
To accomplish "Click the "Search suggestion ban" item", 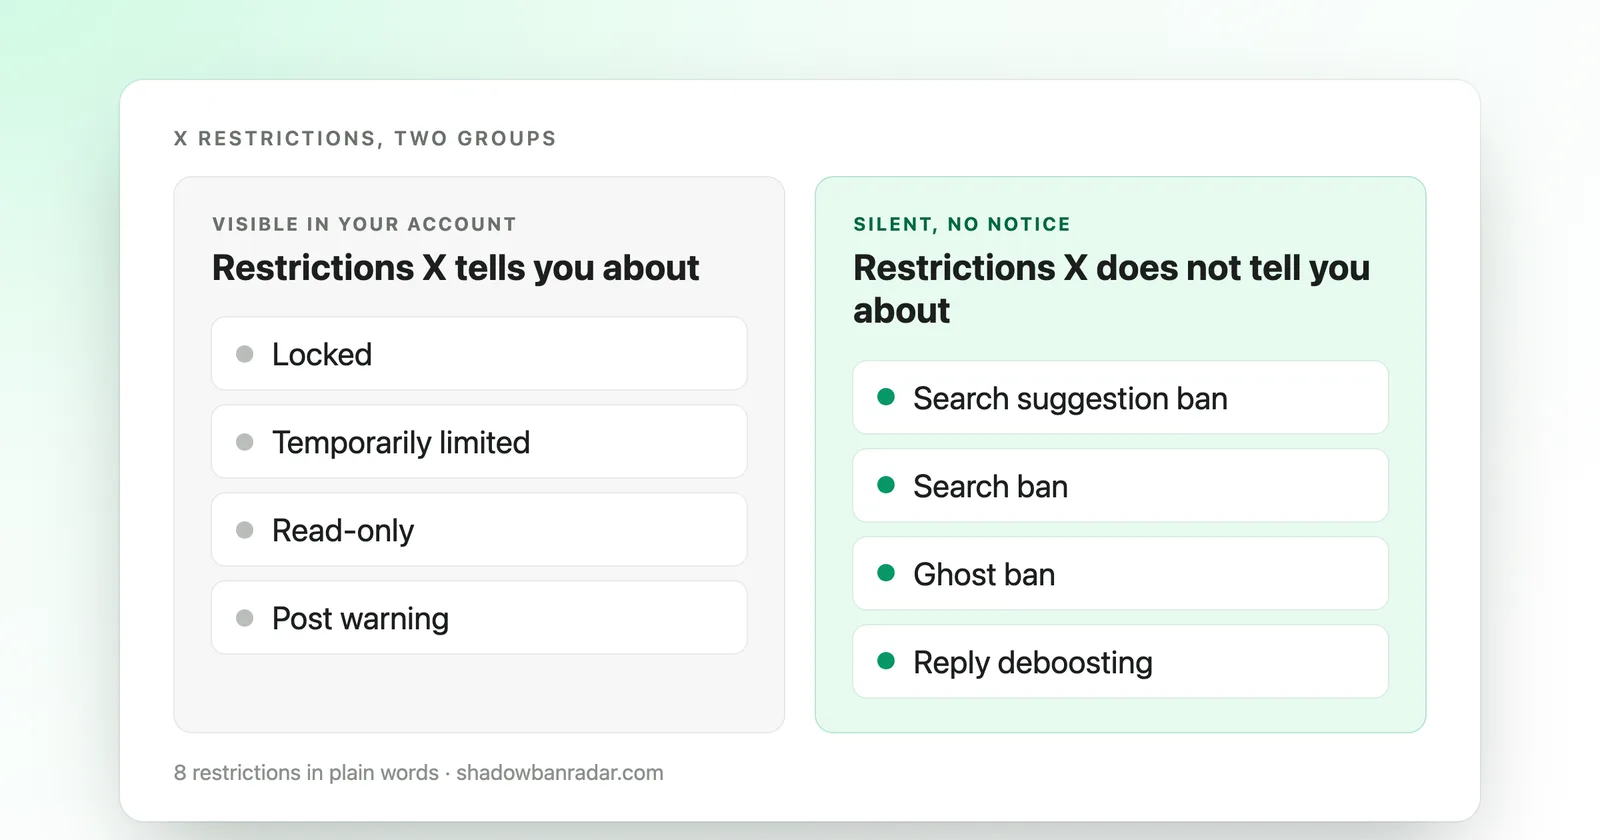I will 1120,398.
